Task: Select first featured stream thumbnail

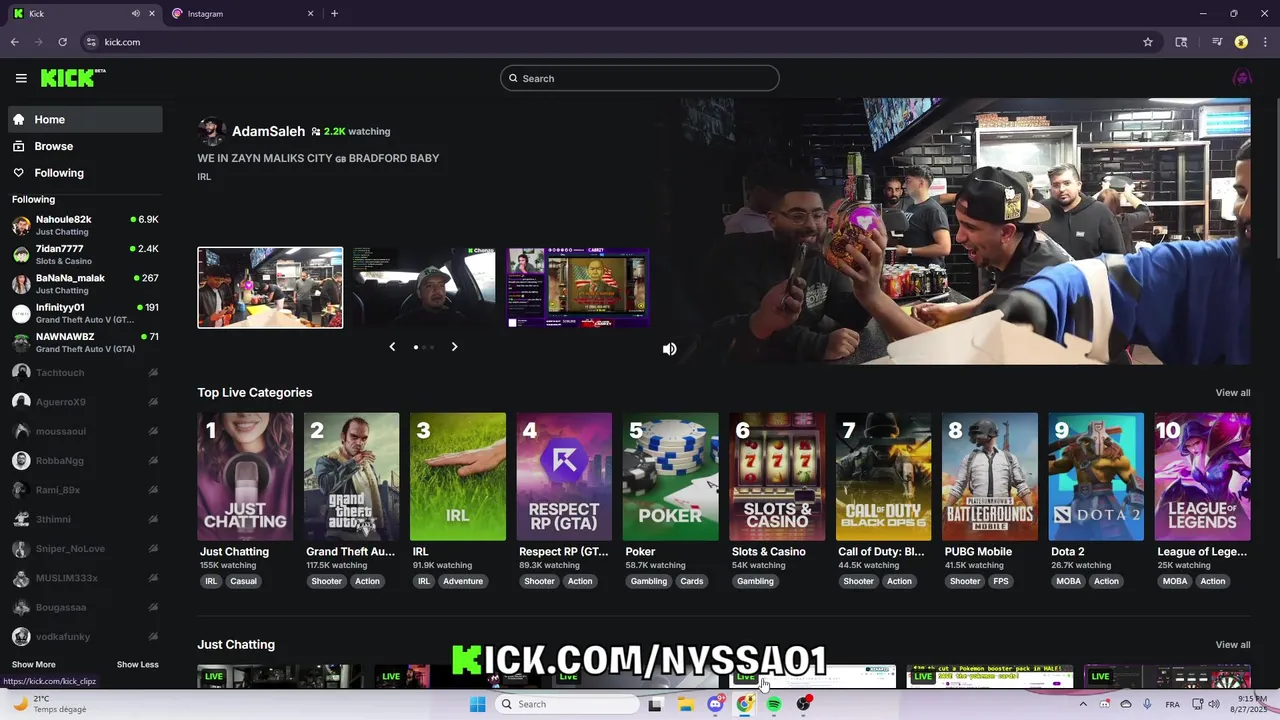Action: coord(270,288)
